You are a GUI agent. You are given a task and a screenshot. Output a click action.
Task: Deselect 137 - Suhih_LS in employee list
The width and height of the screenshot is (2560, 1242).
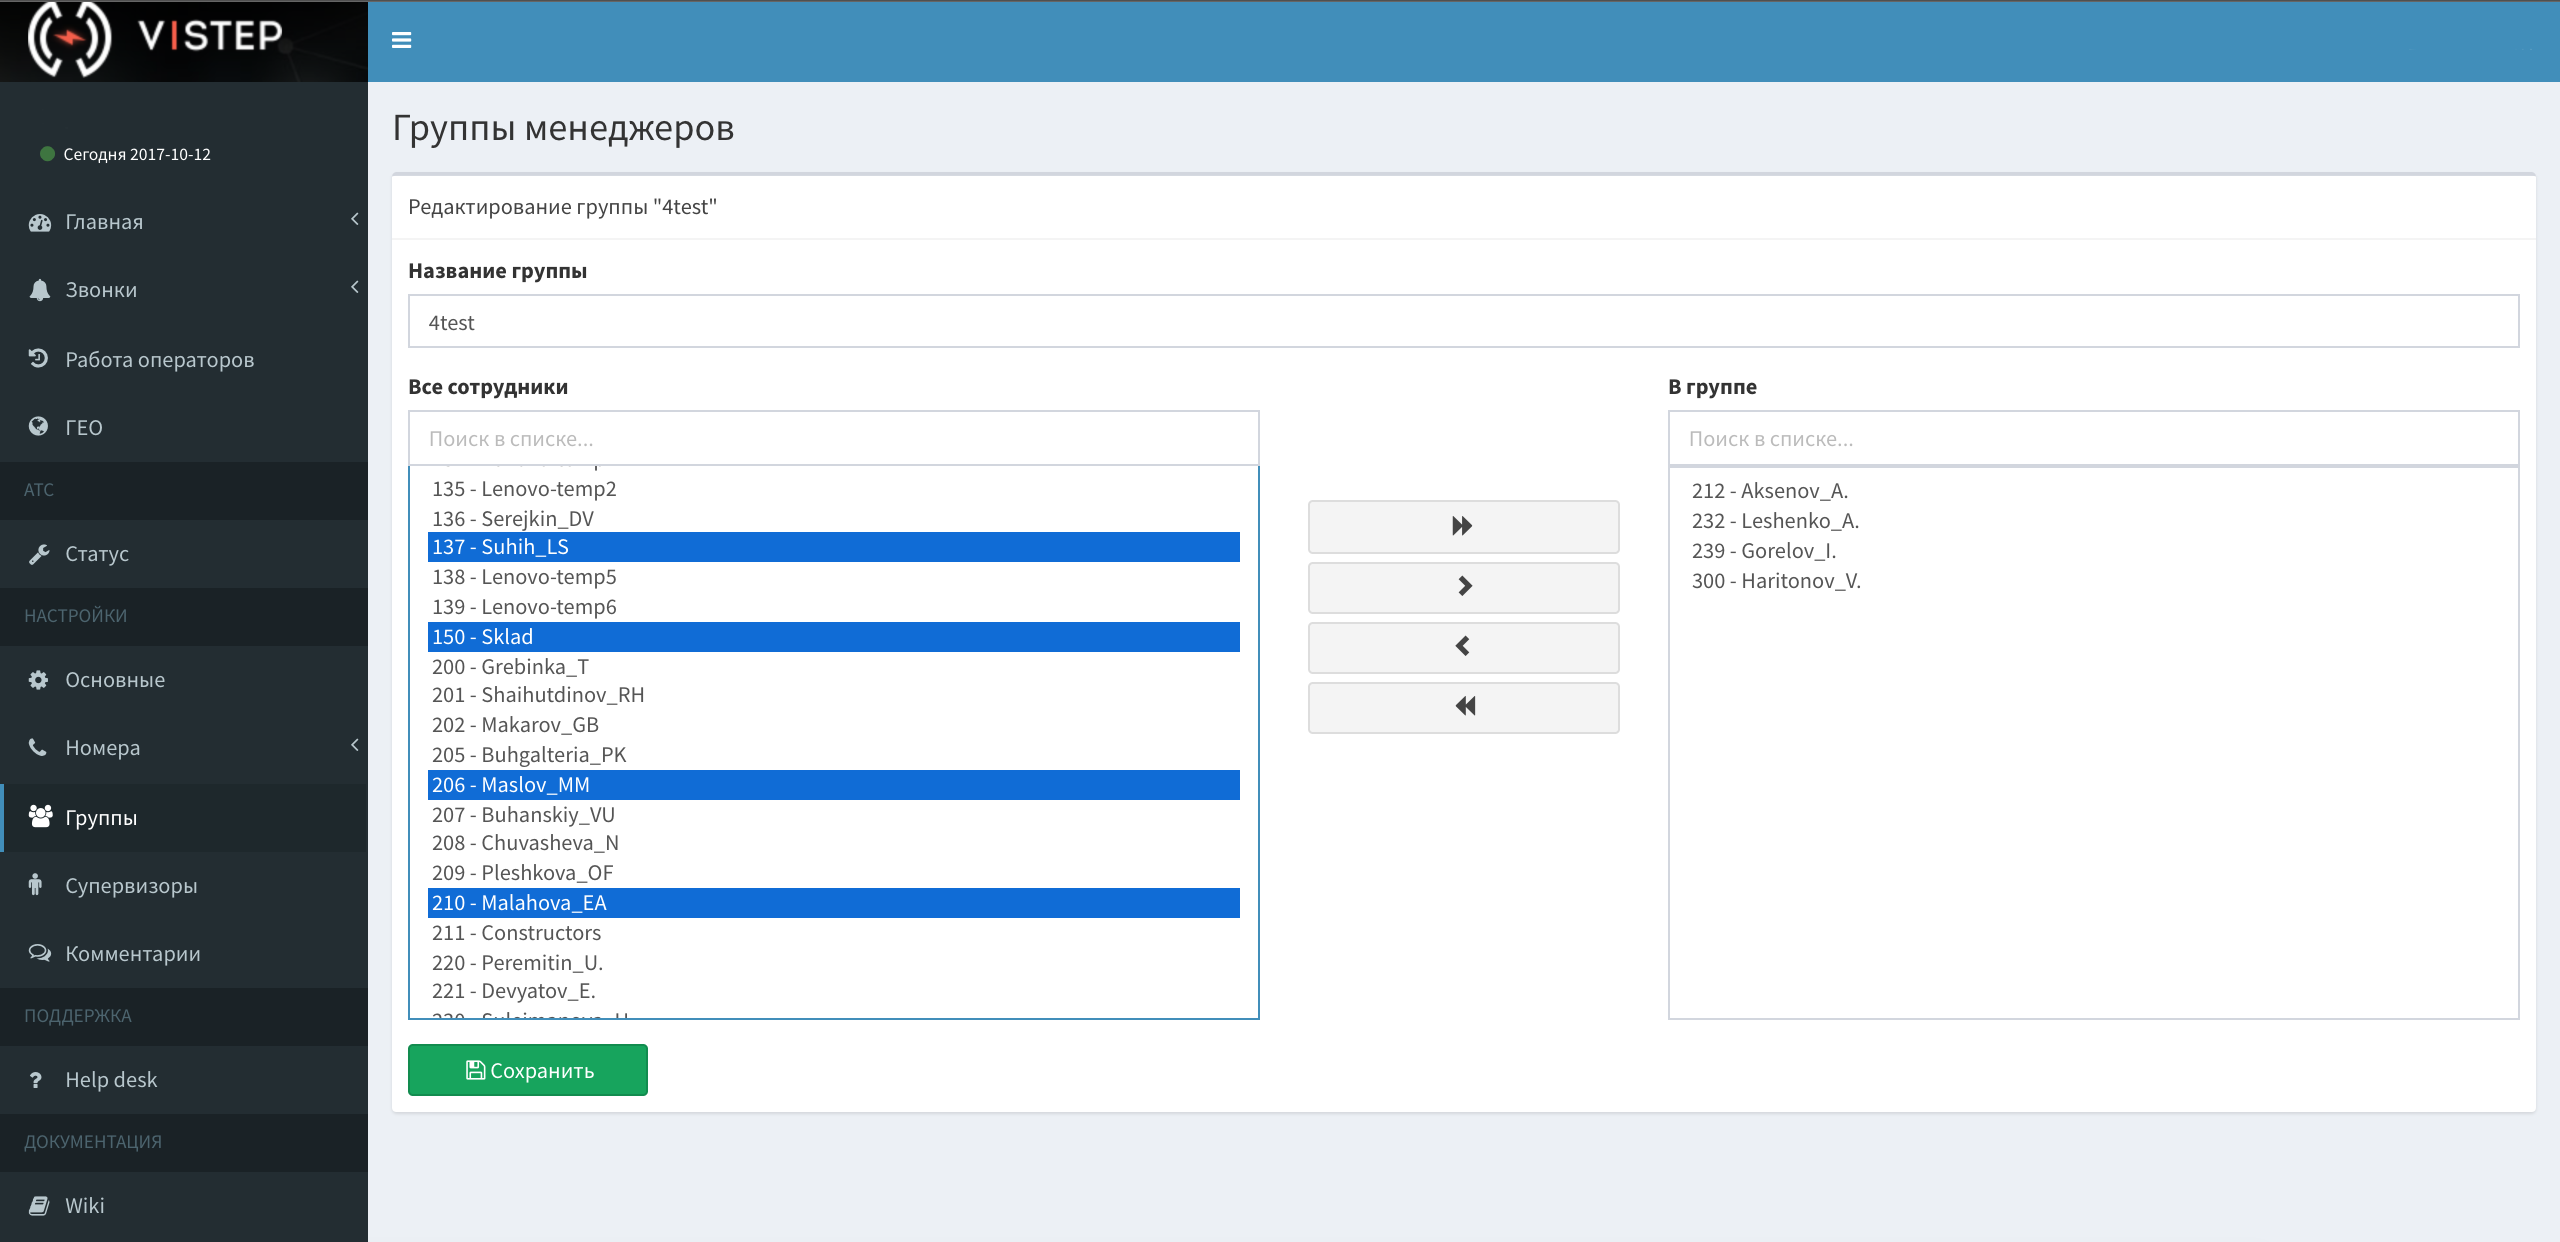pos(832,547)
